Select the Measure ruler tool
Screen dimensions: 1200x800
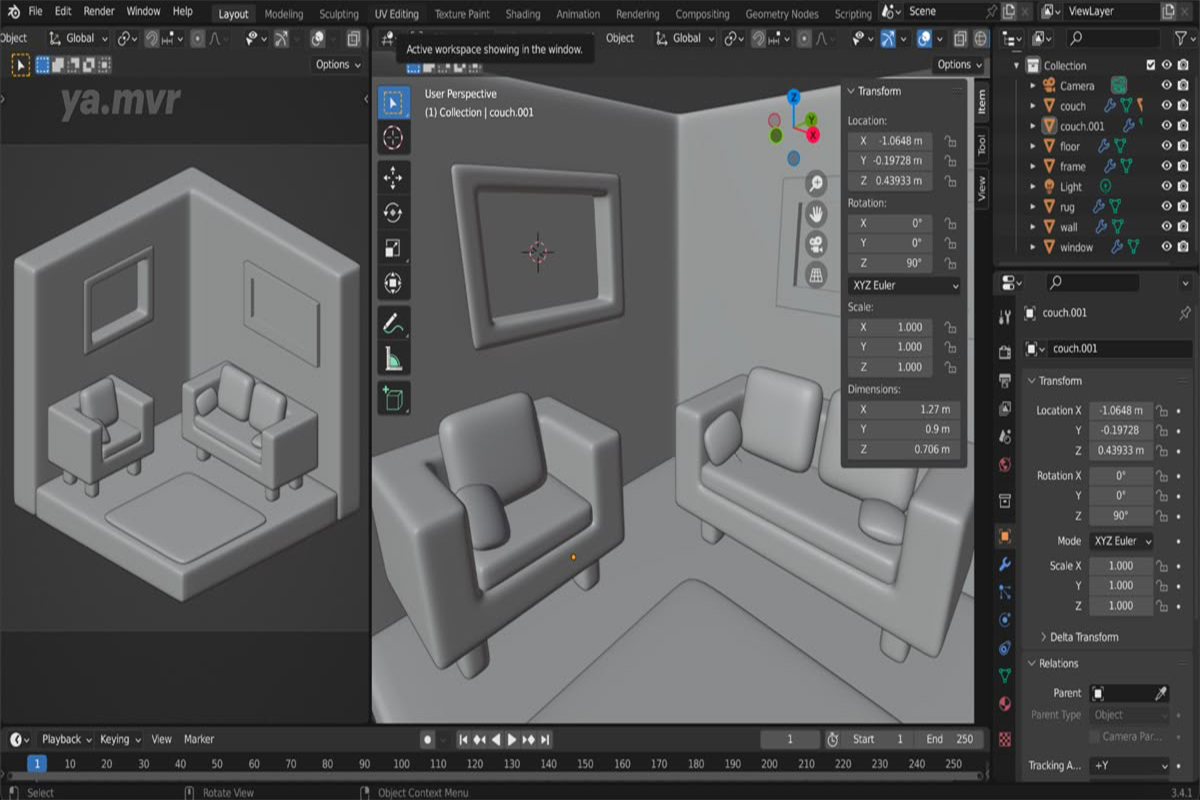pyautogui.click(x=393, y=359)
